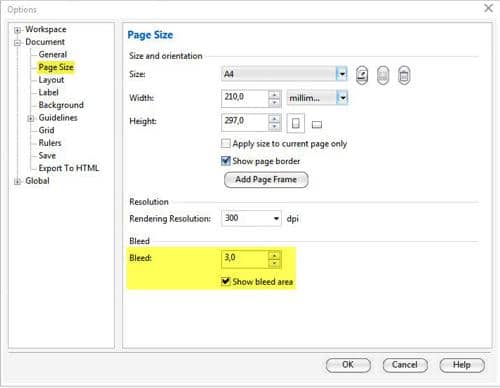Decrease Height with spinner down arrow
Screen dimensions: 500x388
click(x=274, y=127)
